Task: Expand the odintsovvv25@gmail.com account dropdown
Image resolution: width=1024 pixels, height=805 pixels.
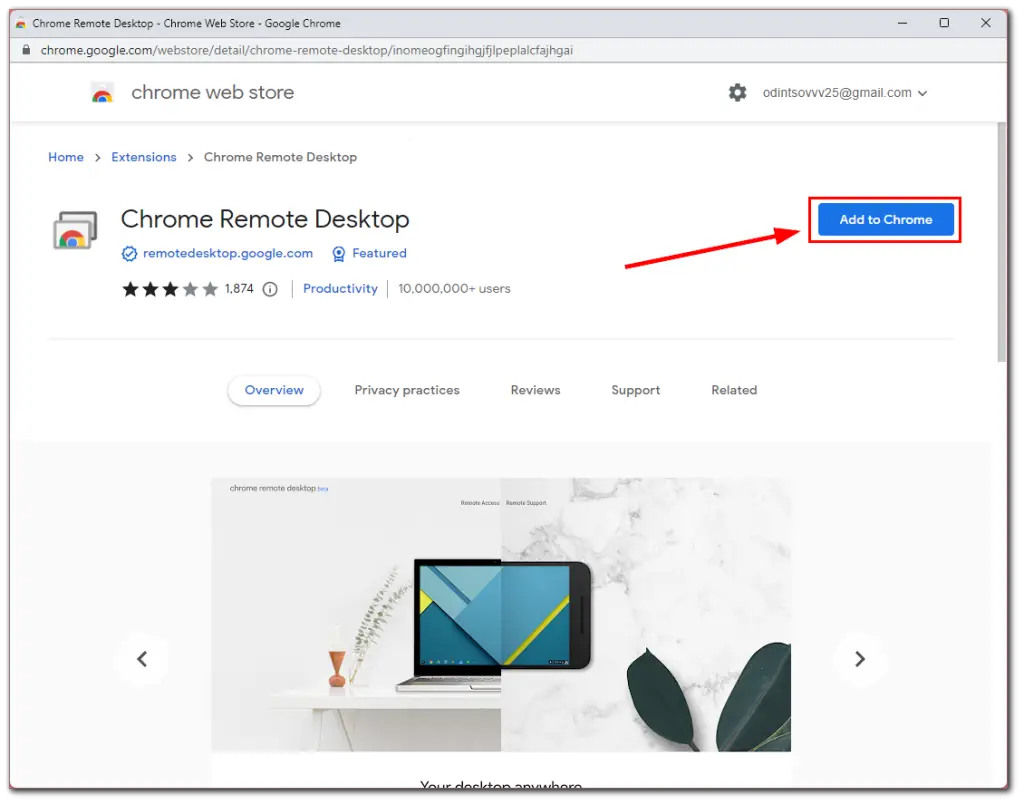Action: [x=844, y=93]
